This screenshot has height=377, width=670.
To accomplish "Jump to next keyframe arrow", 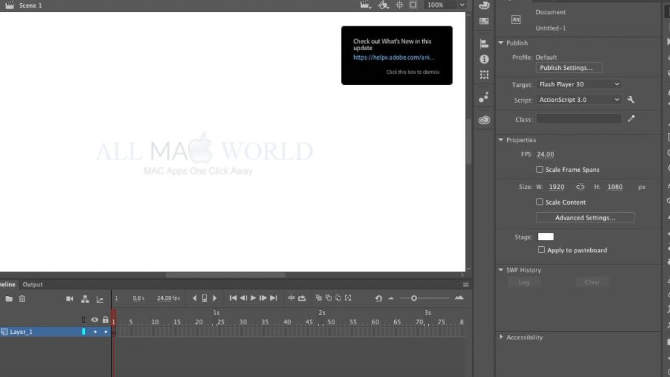I will [x=215, y=298].
